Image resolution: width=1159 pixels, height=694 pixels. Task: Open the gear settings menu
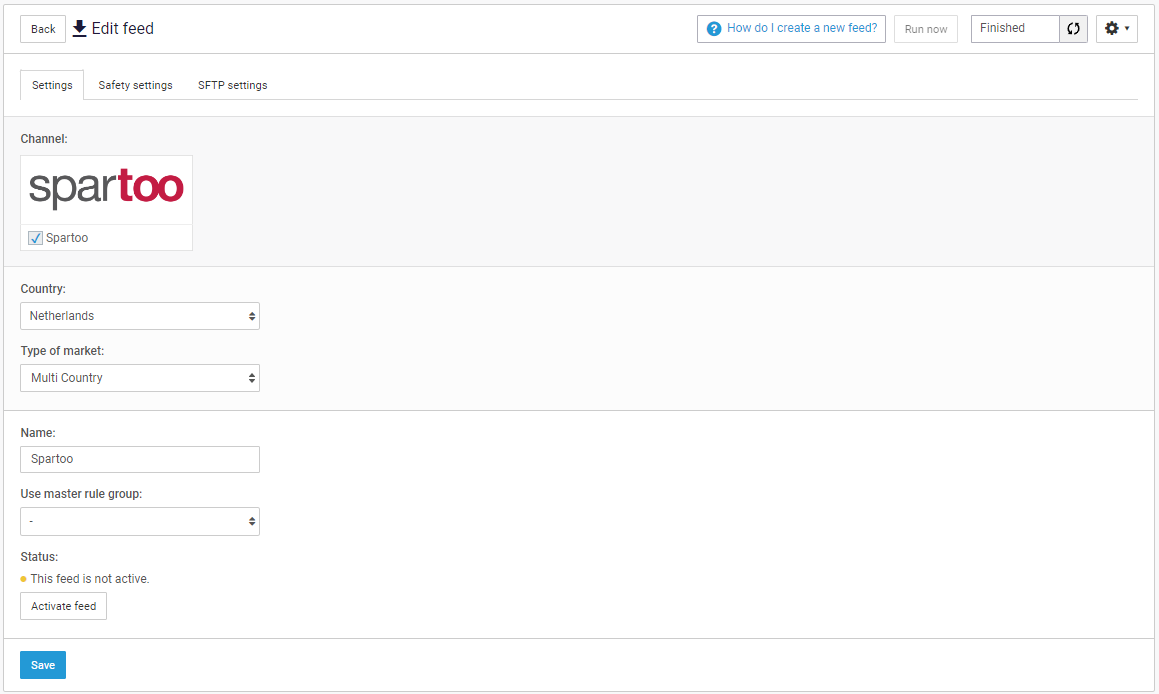click(1116, 29)
